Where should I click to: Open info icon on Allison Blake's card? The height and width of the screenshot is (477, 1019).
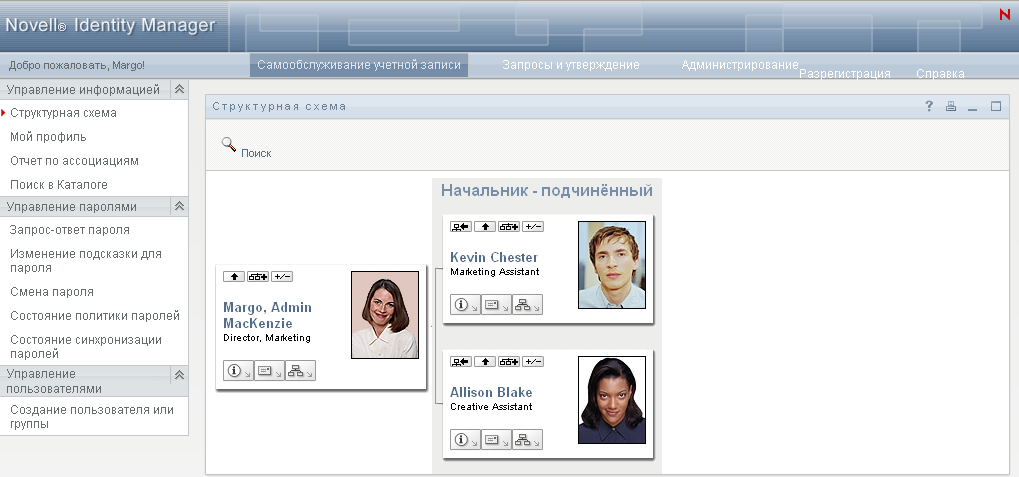coord(465,440)
